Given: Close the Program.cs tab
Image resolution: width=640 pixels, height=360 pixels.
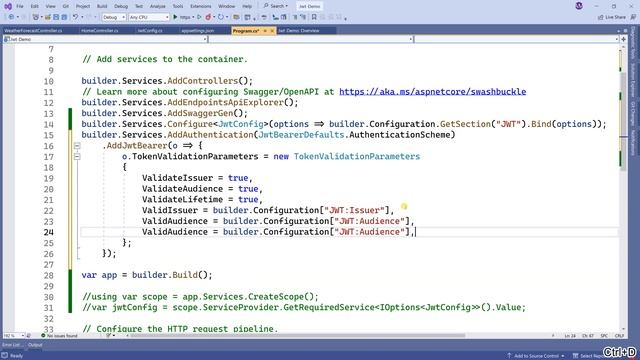Looking at the screenshot, I should click(272, 31).
